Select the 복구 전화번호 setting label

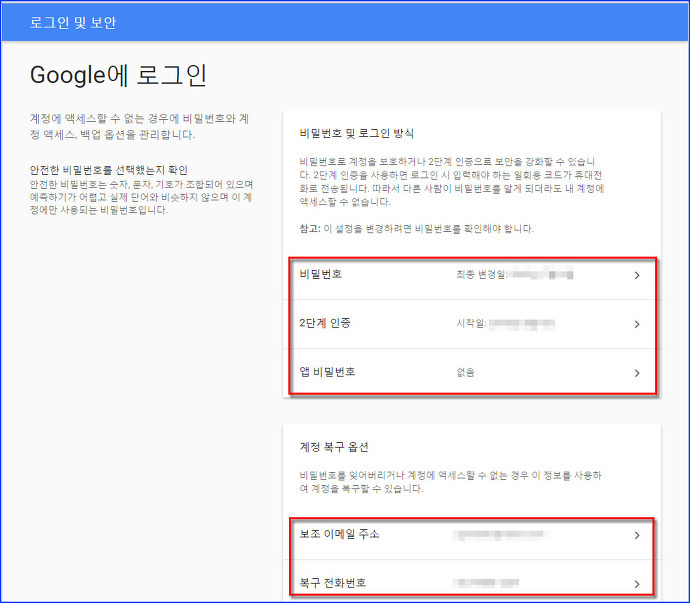tap(333, 583)
